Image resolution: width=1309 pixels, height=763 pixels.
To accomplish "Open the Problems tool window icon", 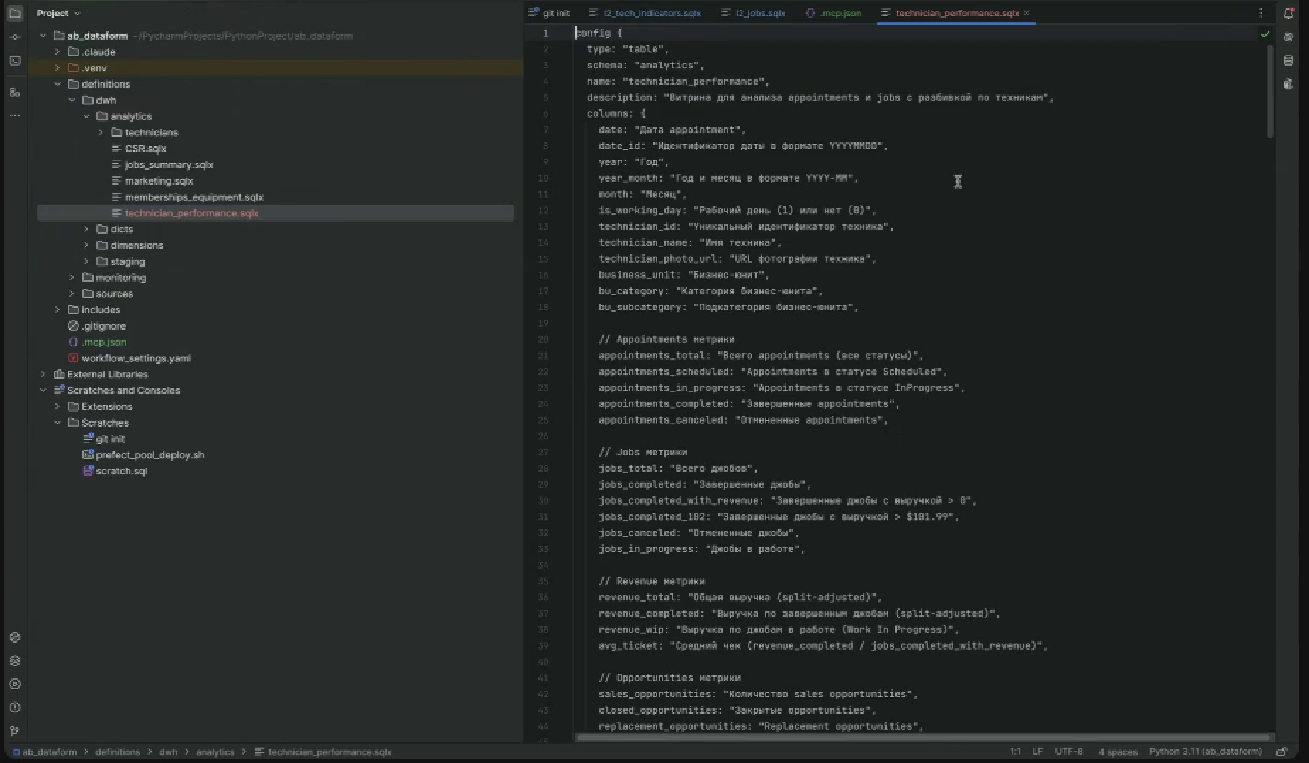I will [x=15, y=707].
